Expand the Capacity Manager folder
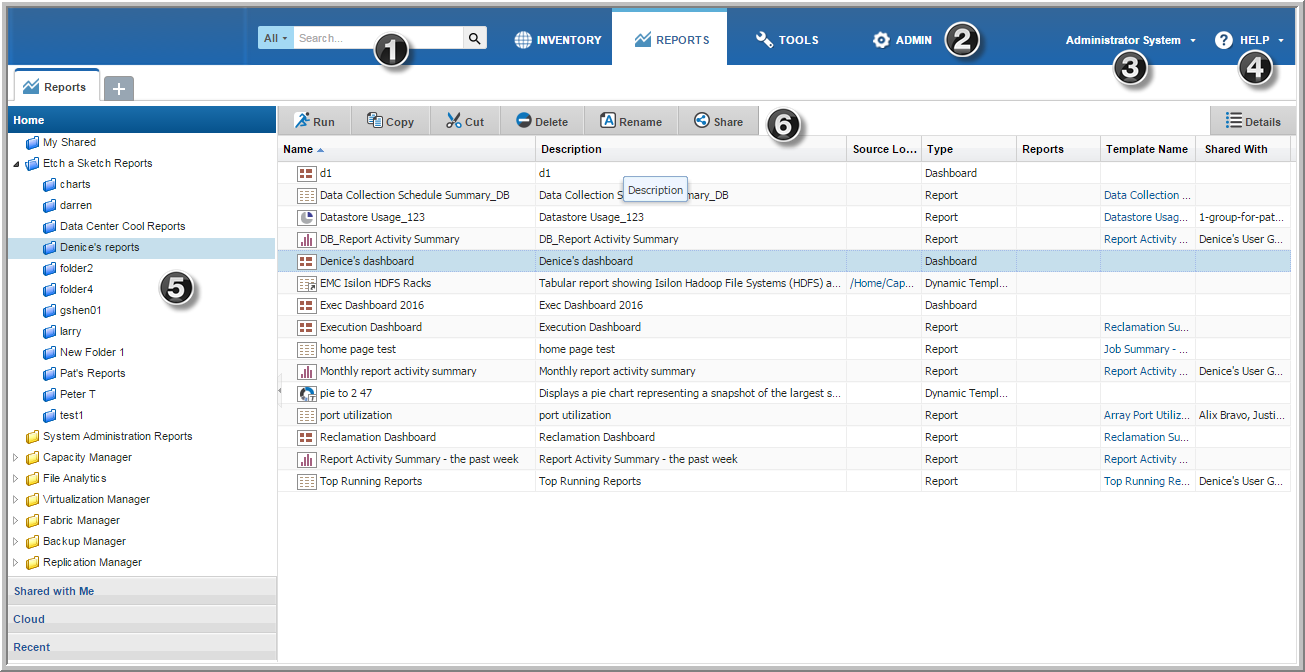Screen dimensions: 1305x672 [15, 458]
